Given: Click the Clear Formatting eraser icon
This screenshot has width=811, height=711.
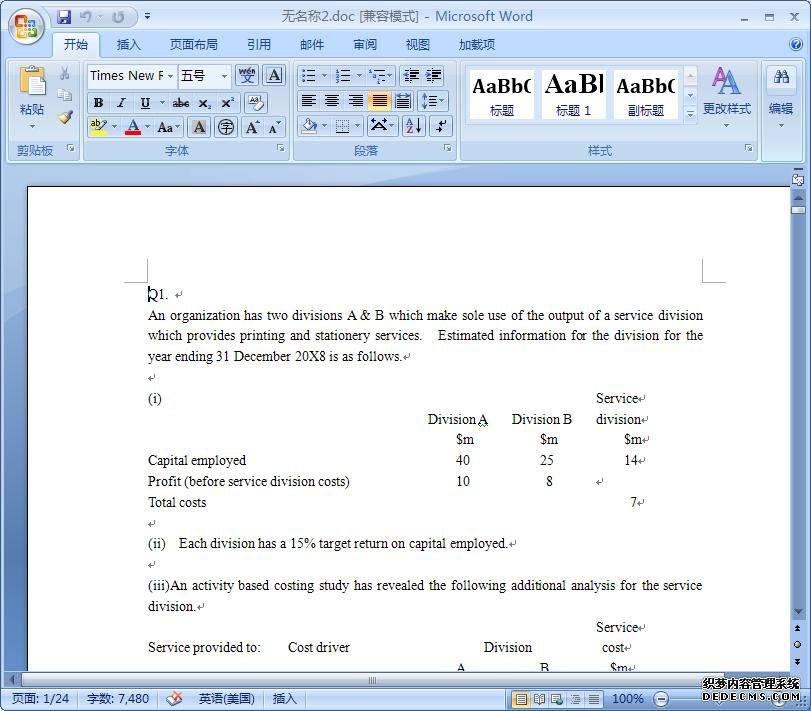Looking at the screenshot, I should click(x=255, y=103).
